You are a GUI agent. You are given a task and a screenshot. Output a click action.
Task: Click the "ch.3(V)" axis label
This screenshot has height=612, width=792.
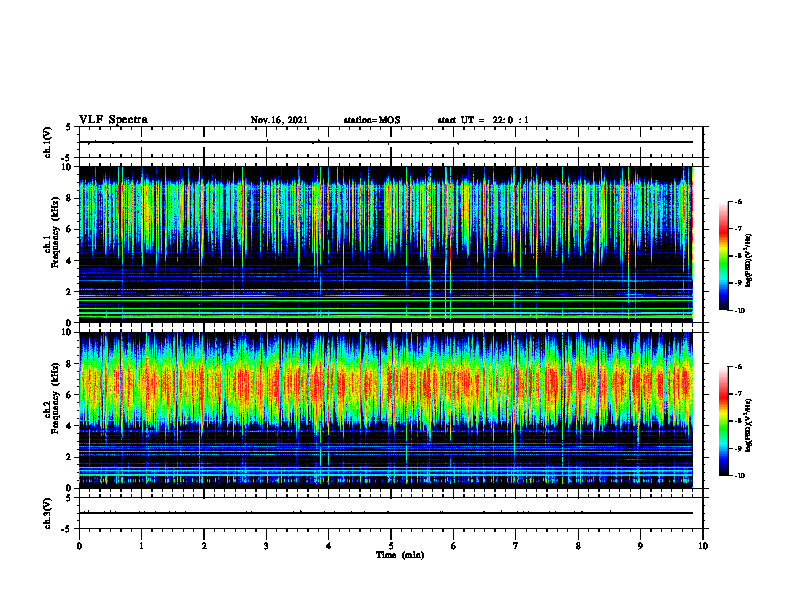coord(48,514)
